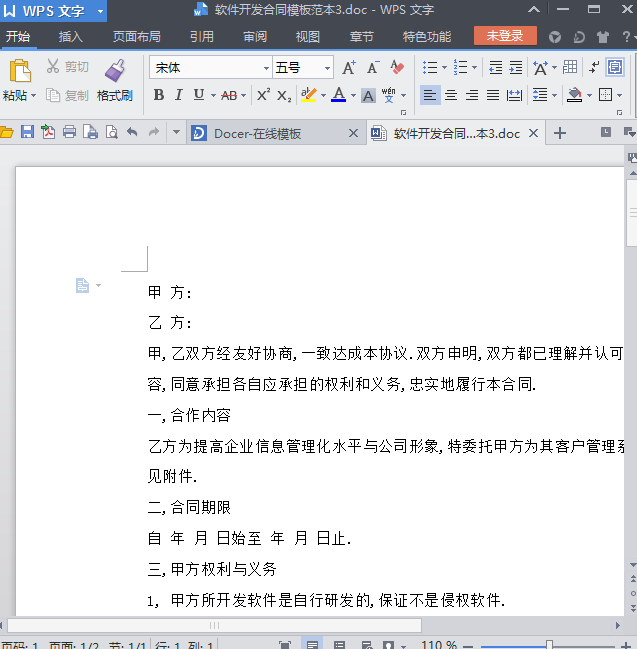Toggle bold formatting

pos(159,95)
